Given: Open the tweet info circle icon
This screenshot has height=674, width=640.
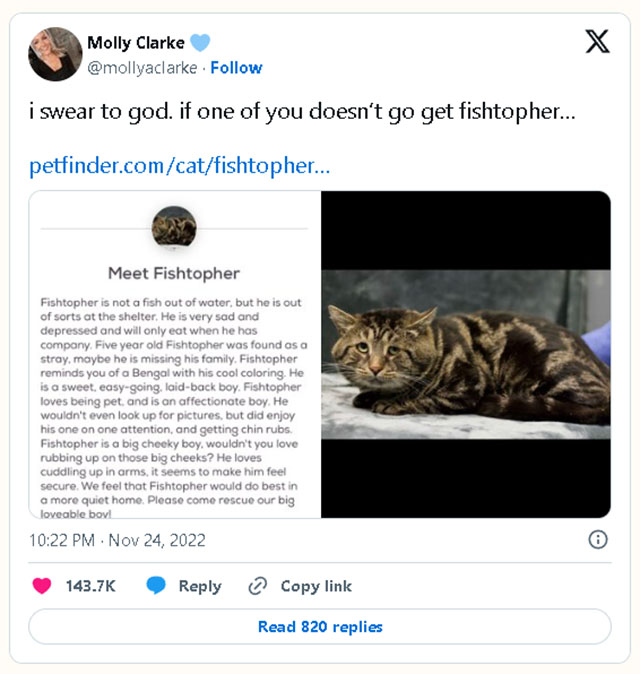Looking at the screenshot, I should pyautogui.click(x=598, y=540).
